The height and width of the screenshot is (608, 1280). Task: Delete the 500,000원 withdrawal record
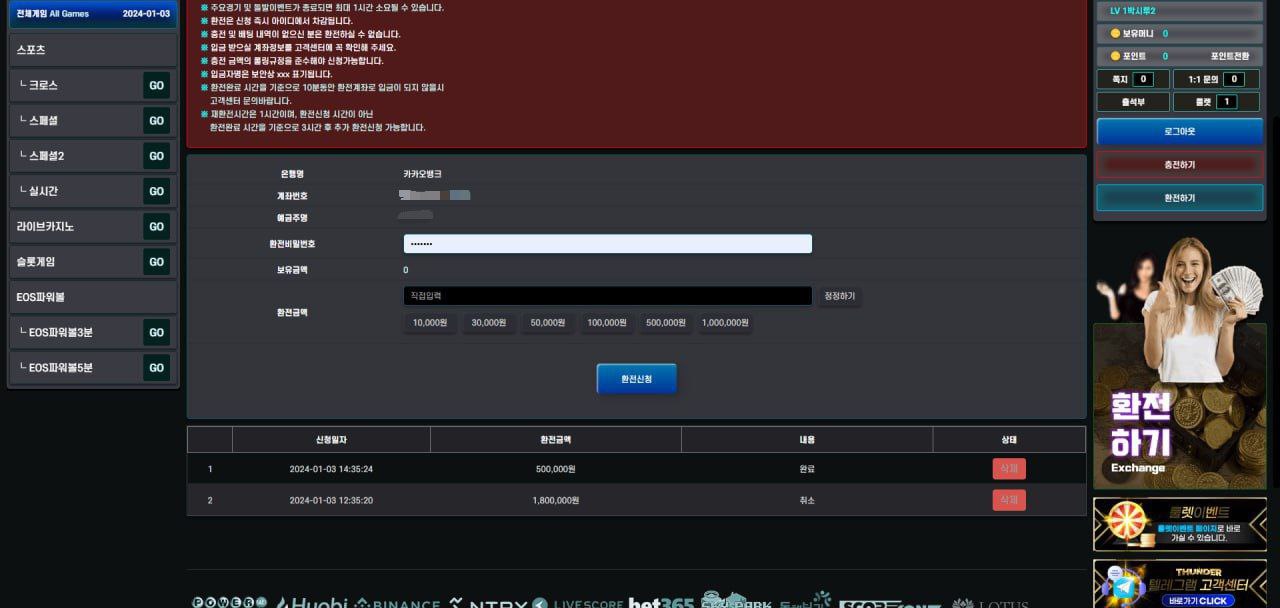point(1008,469)
